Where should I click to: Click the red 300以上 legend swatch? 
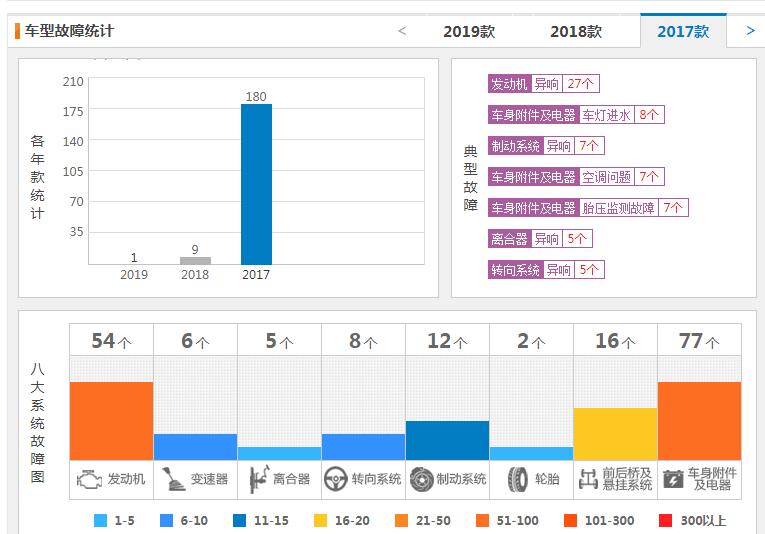click(x=665, y=521)
